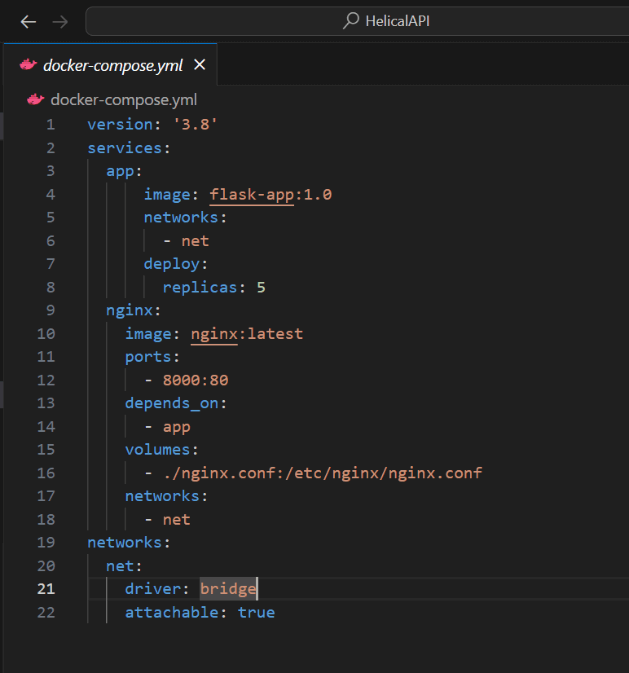
Task: Click the ports: key
Action: tap(152, 357)
